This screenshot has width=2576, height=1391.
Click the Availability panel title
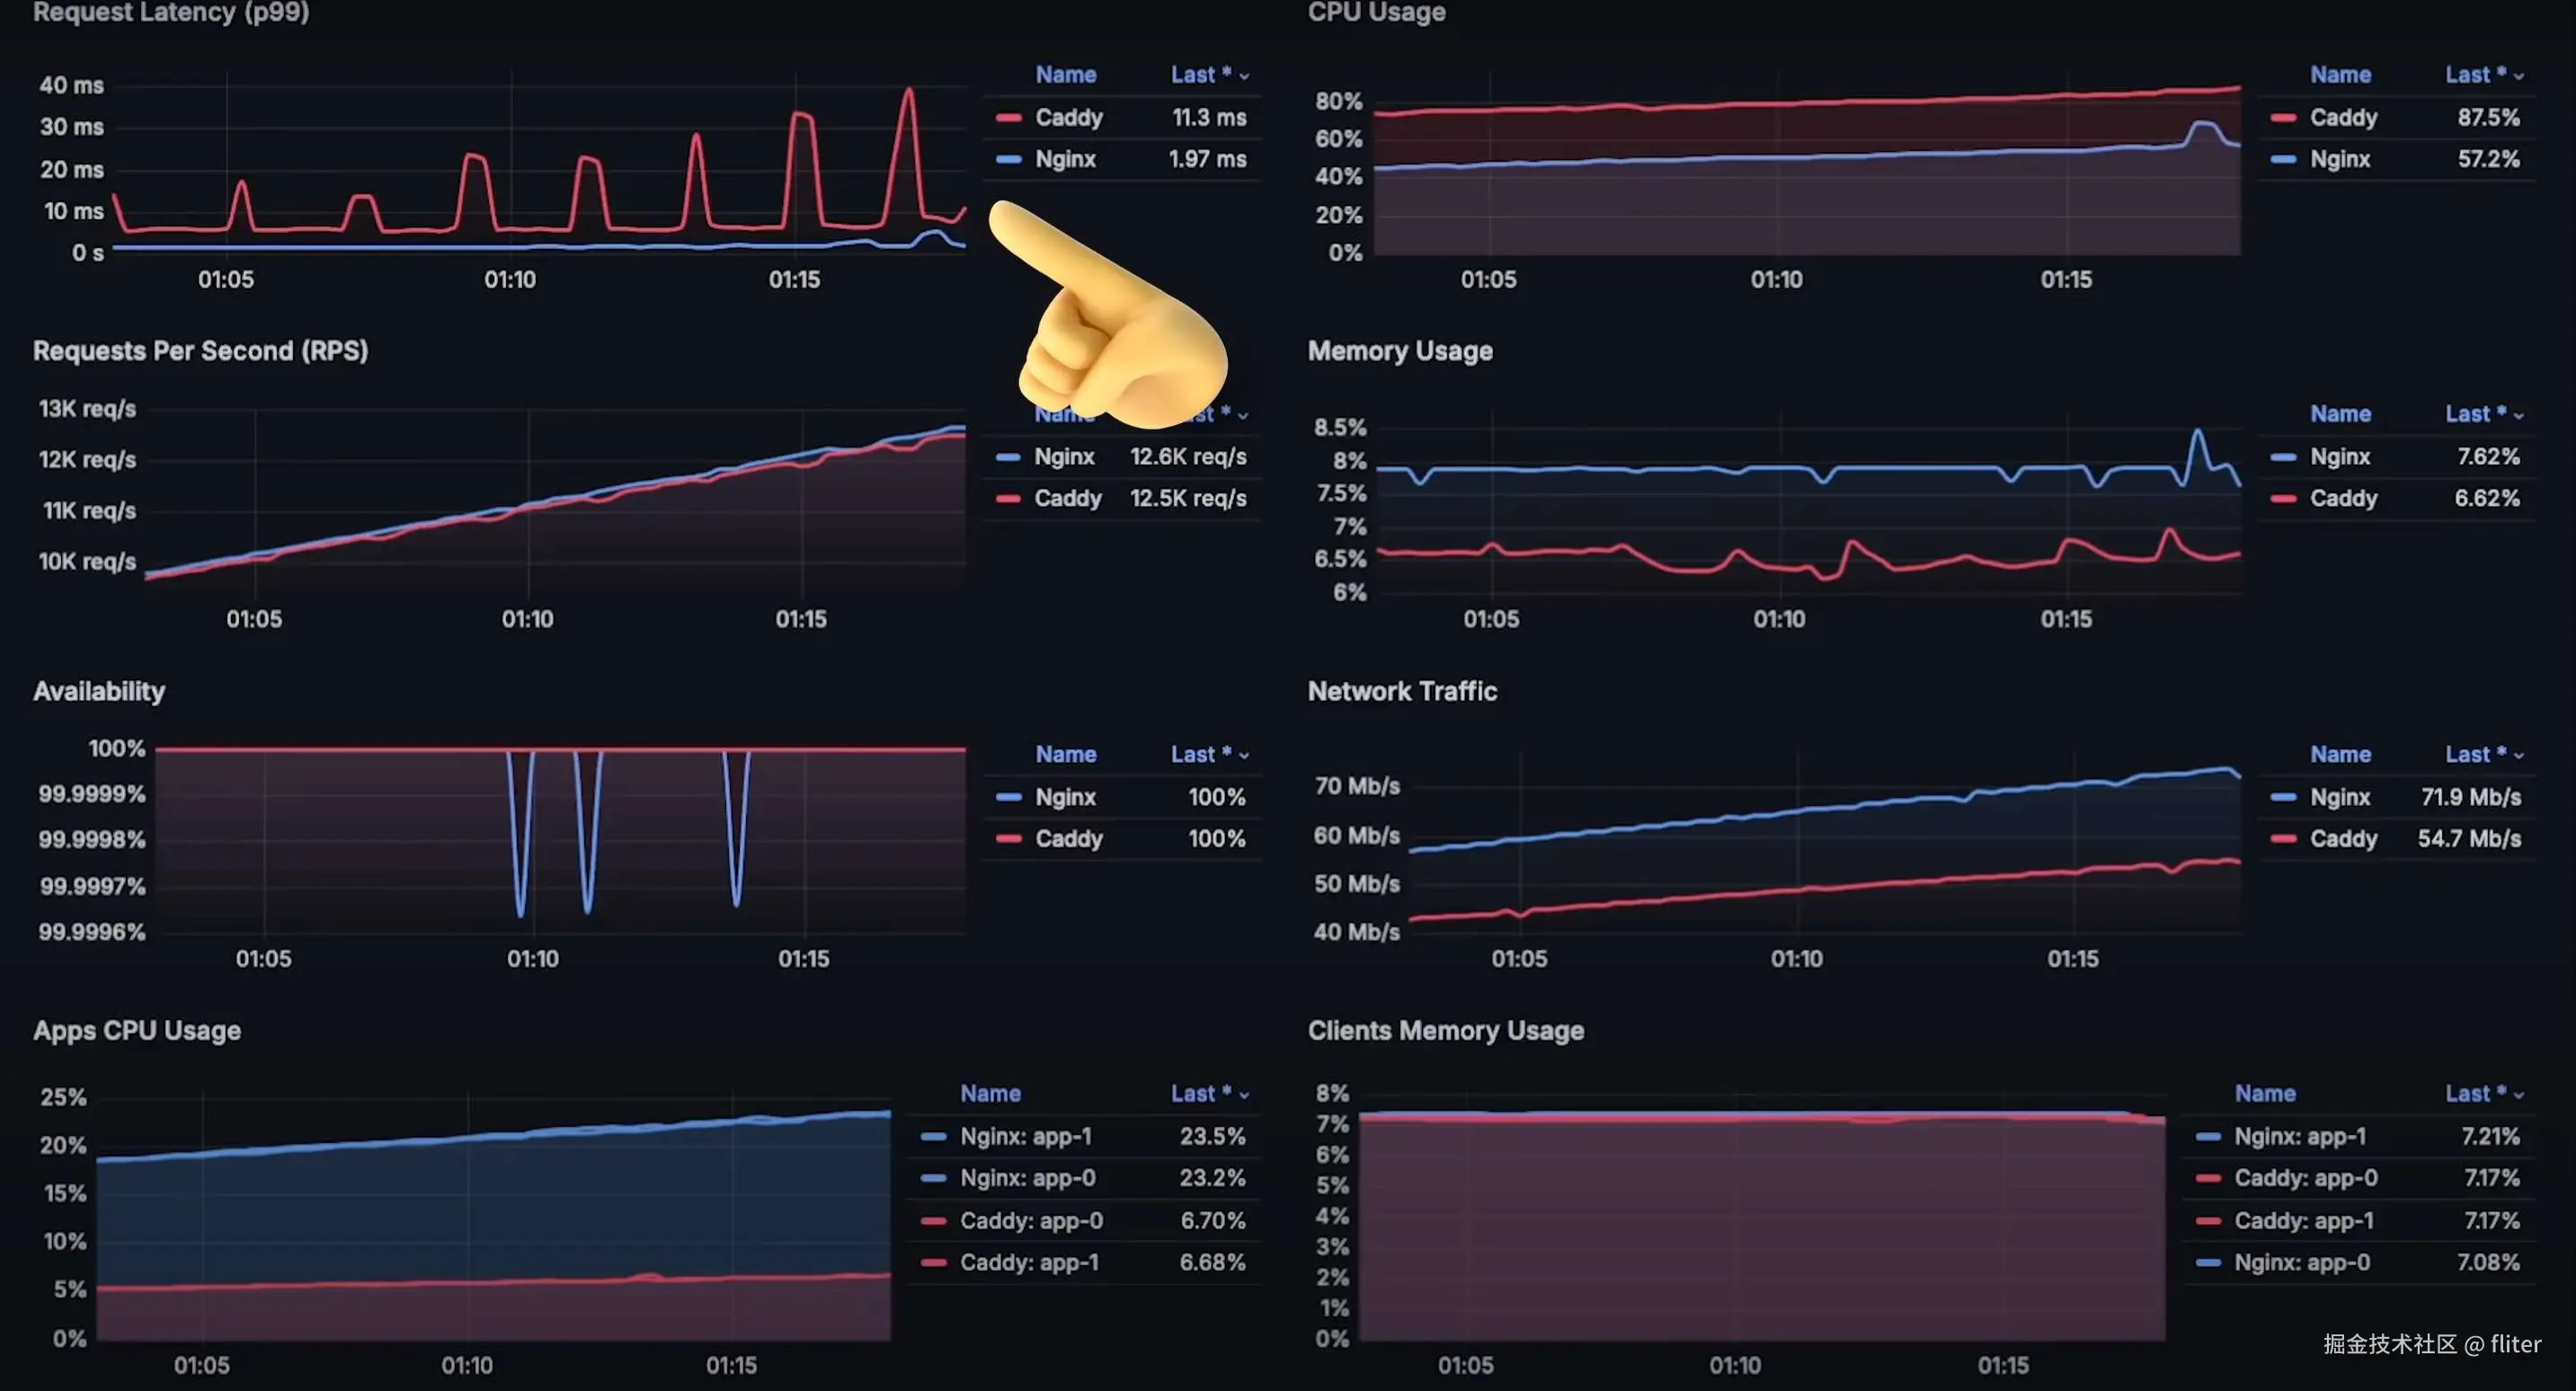99,691
